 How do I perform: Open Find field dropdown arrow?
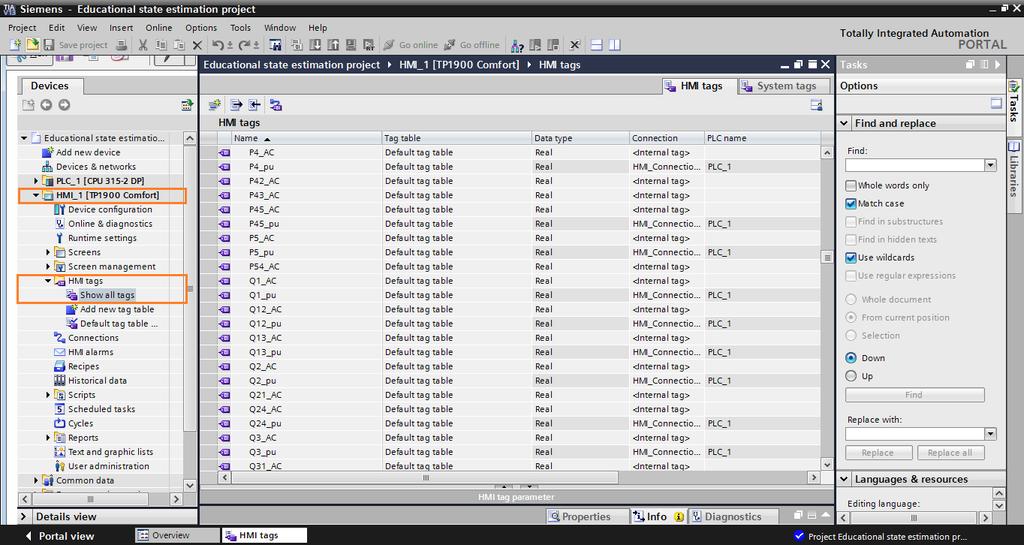point(991,165)
